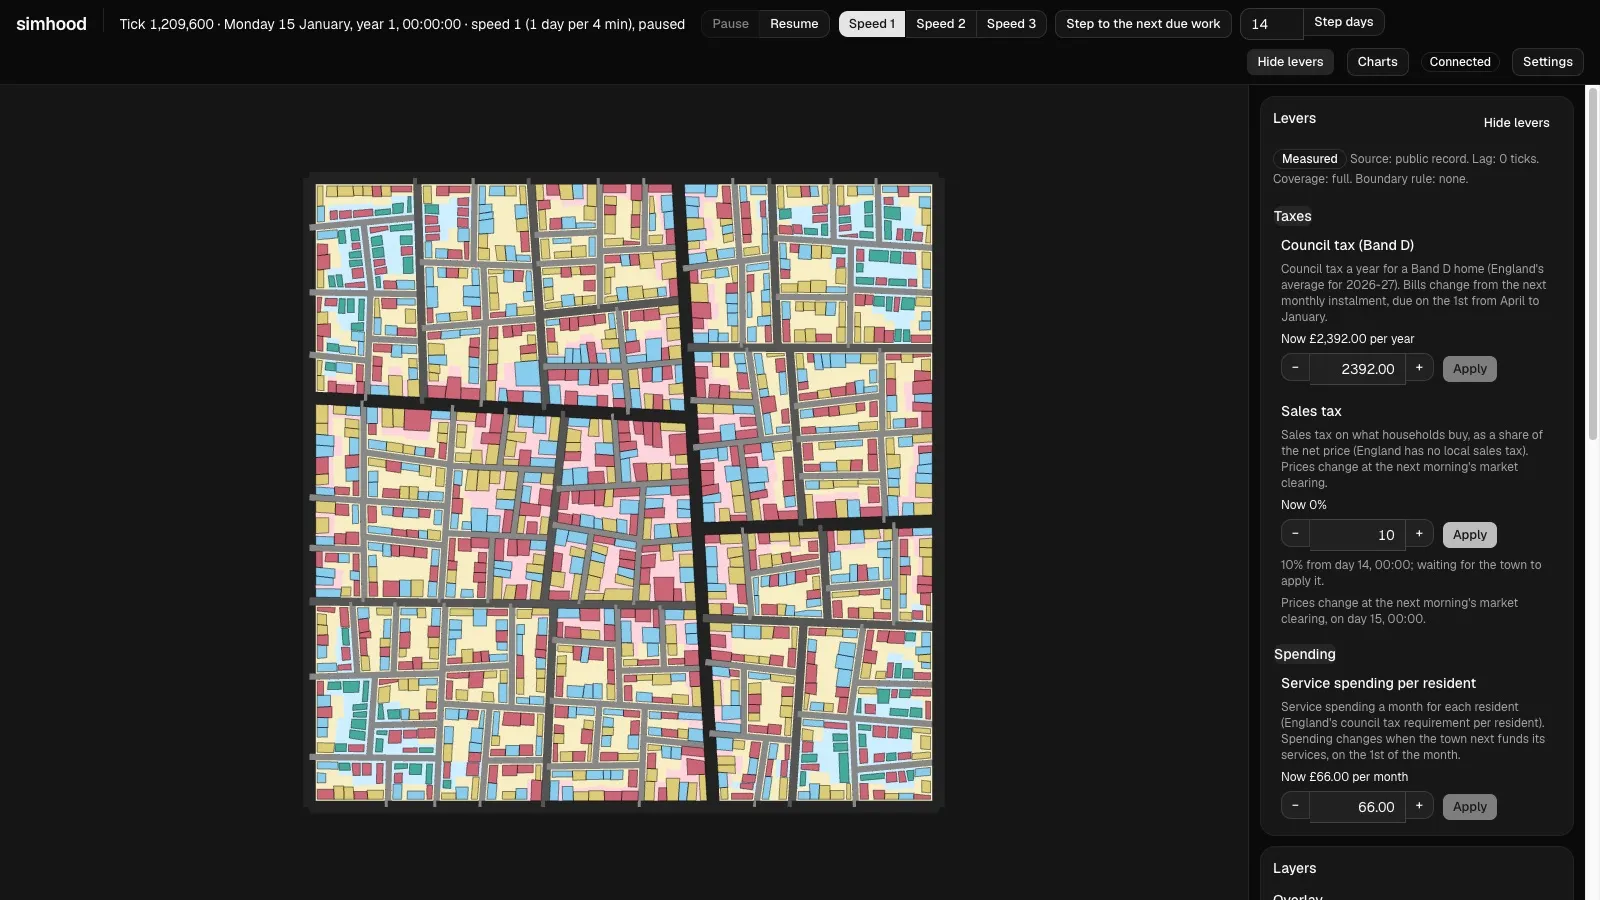Edit Sales tax value 10
The height and width of the screenshot is (900, 1600).
[1357, 535]
